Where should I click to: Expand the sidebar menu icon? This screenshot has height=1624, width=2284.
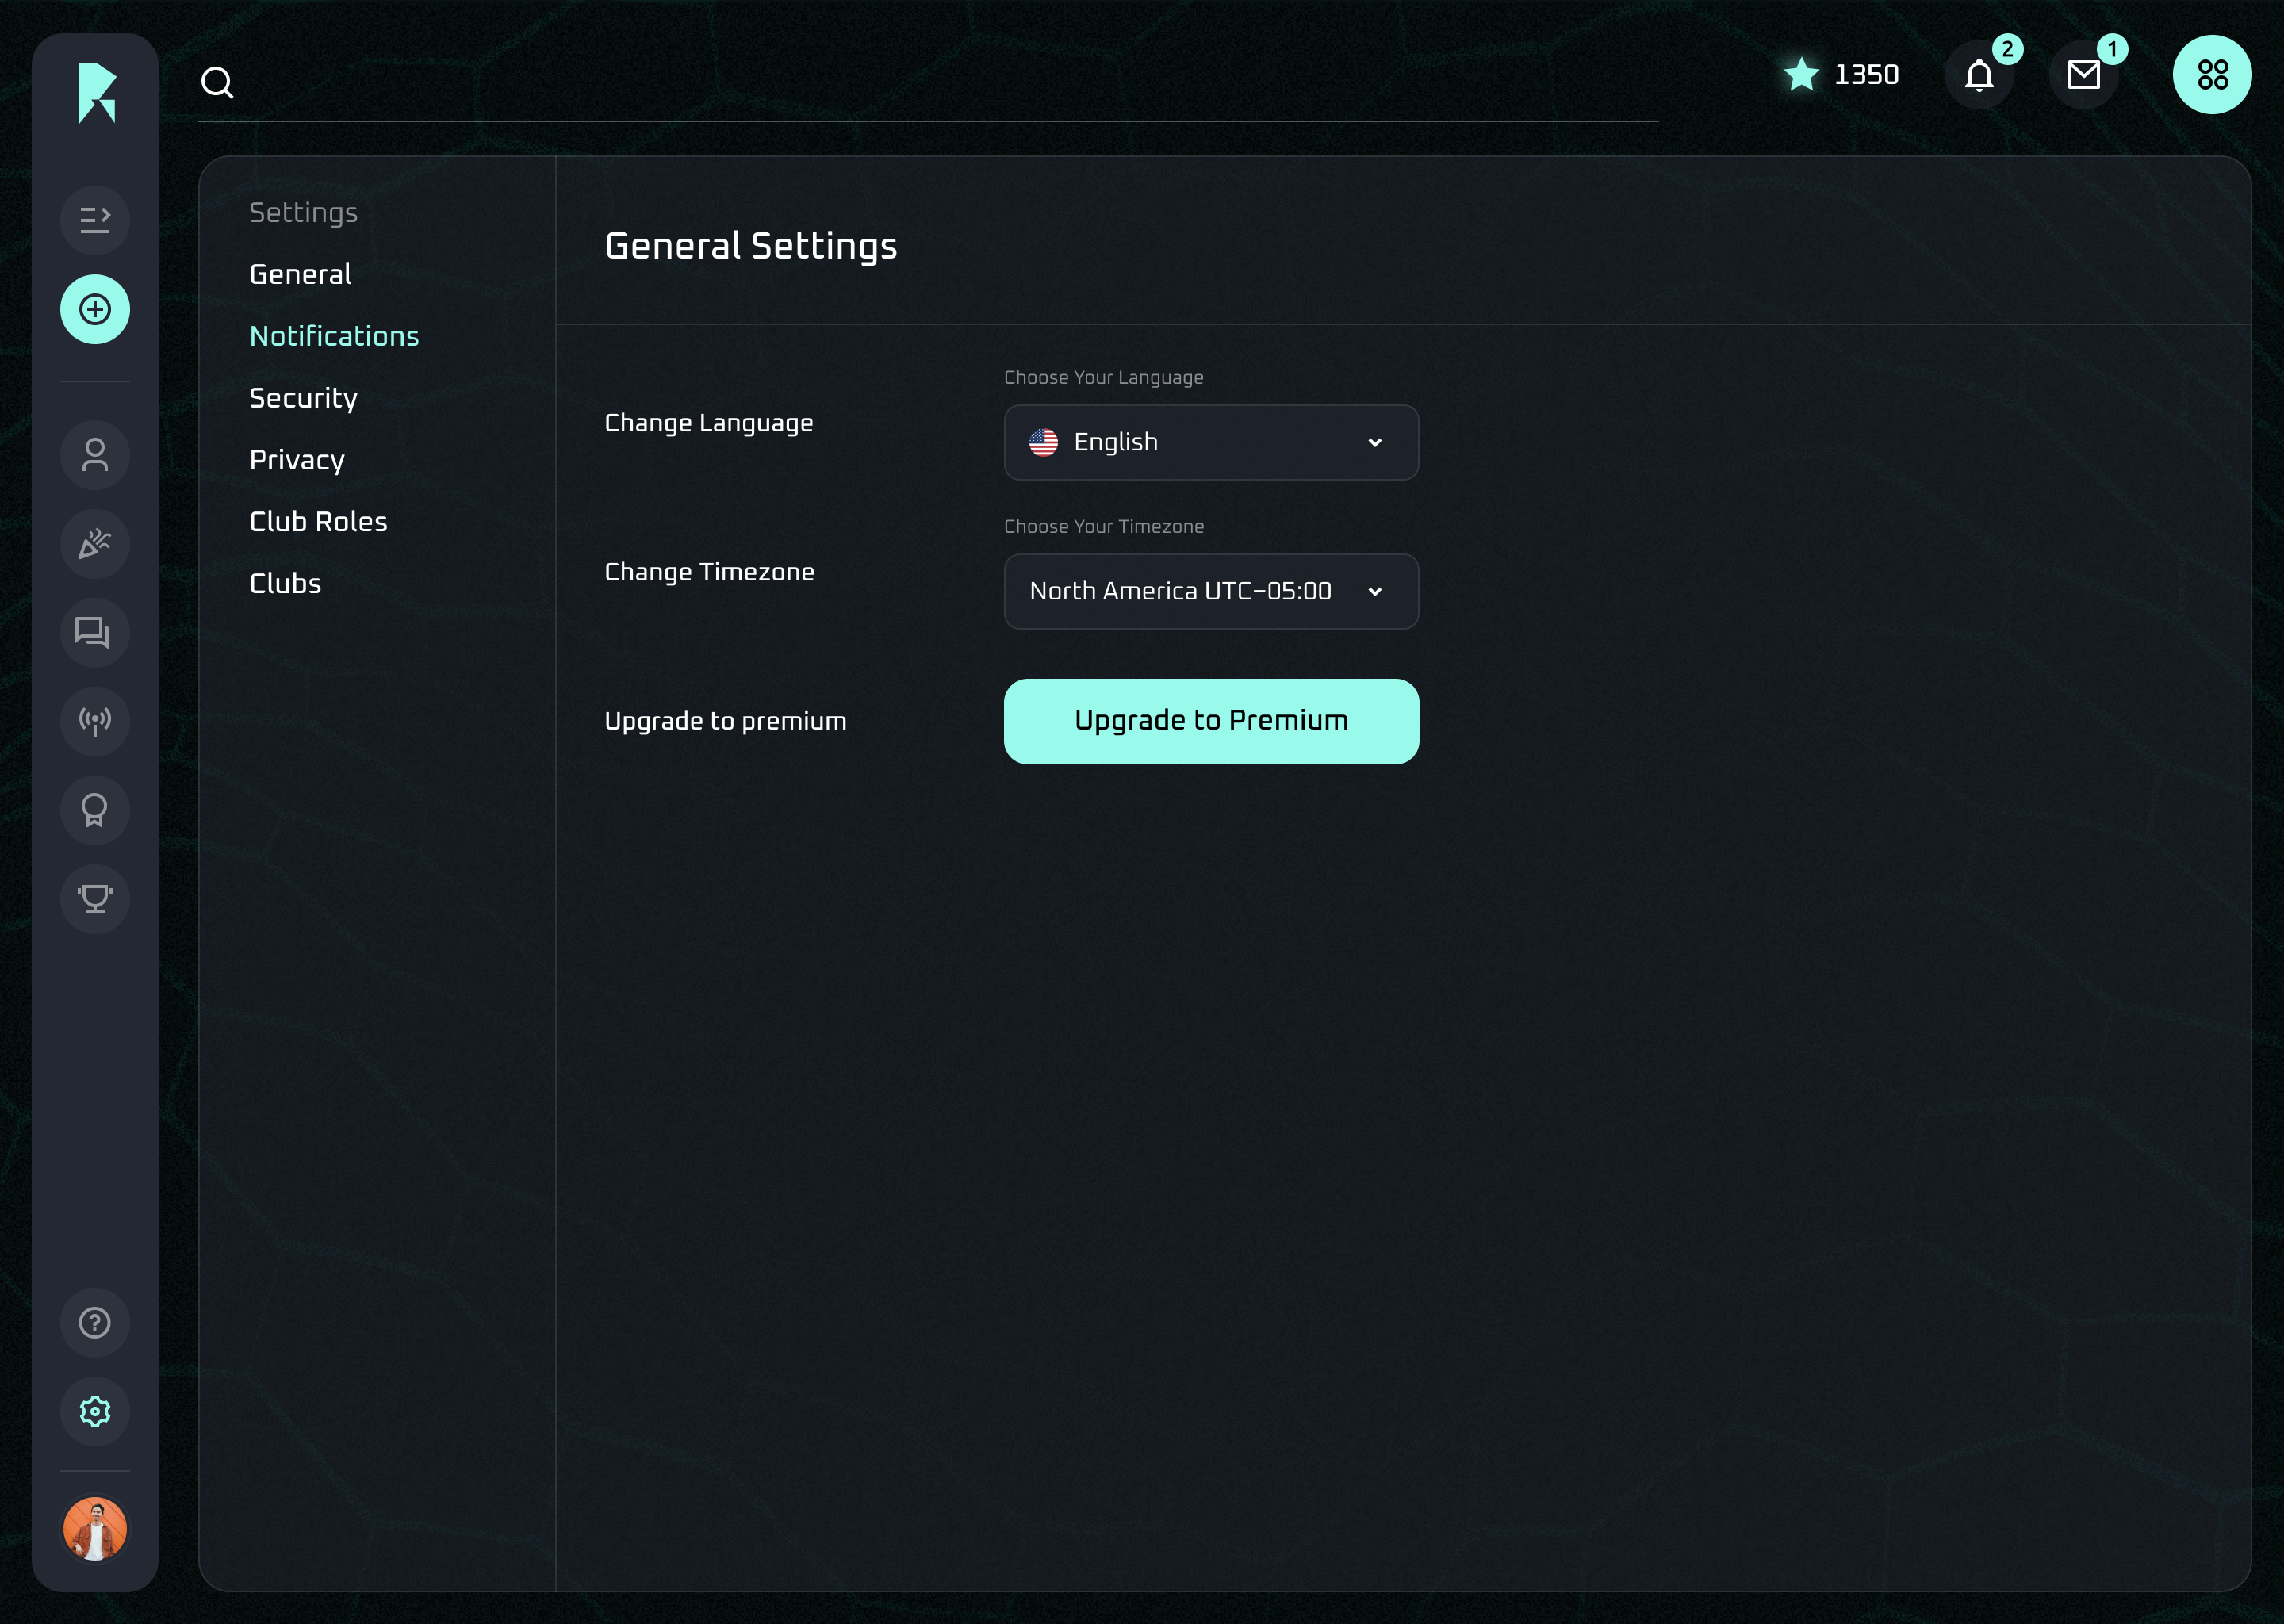95,220
